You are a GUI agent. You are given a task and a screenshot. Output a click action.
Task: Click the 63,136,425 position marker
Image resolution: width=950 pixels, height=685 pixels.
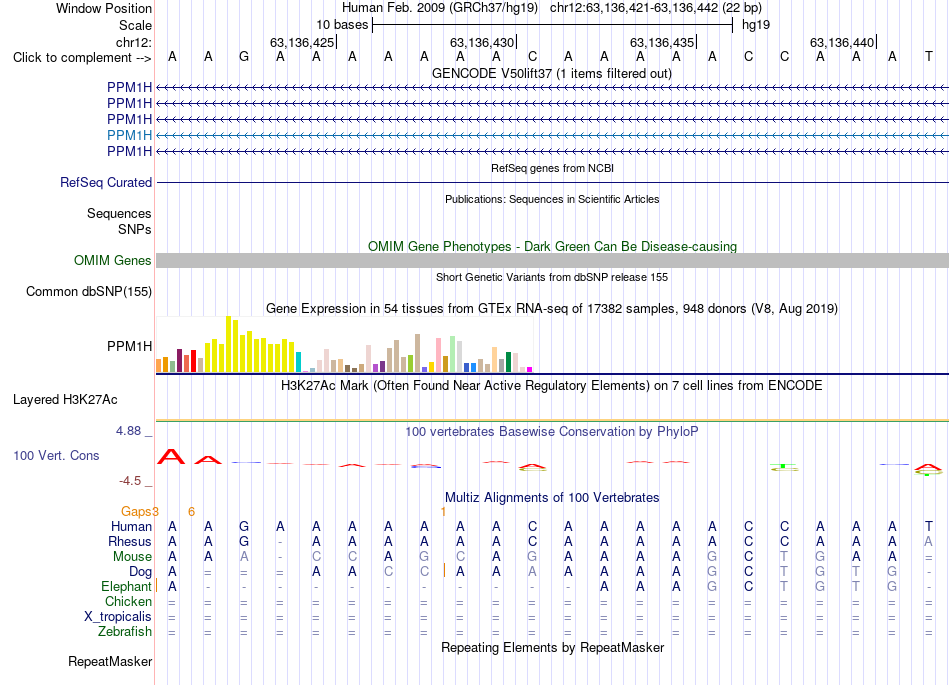coord(302,42)
